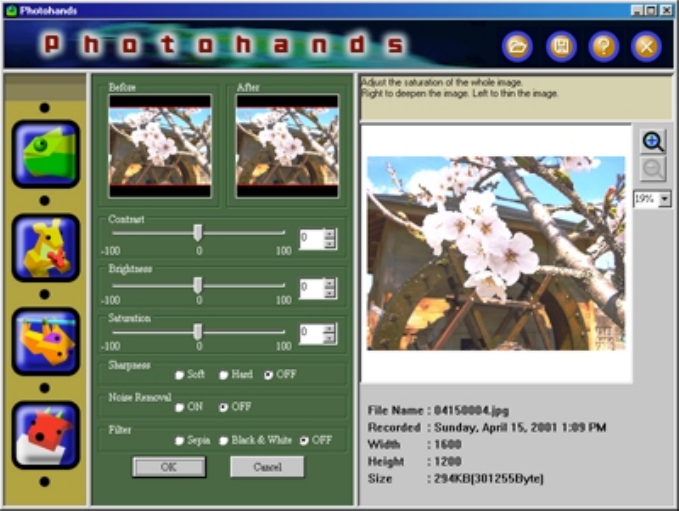Screen dimensions: 679x511
Task: Click the Photohands title bar app icon
Action: pos(11,10)
